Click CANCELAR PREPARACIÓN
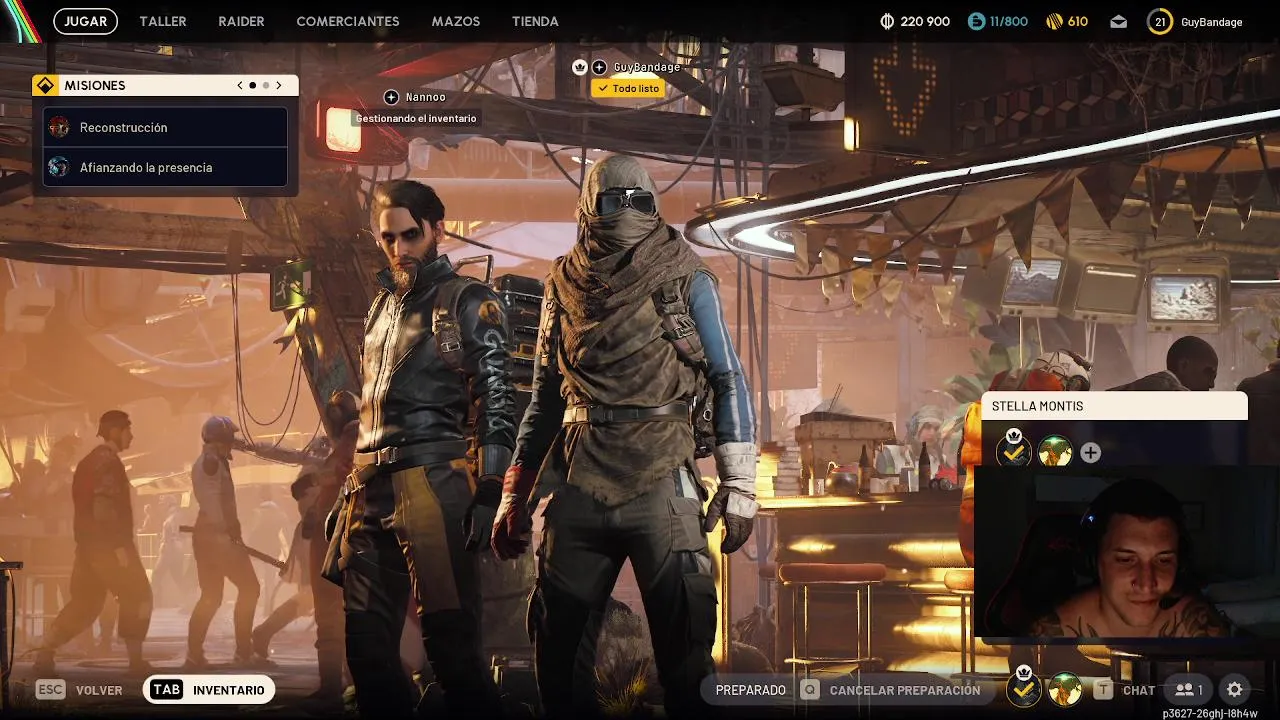The height and width of the screenshot is (720, 1280). coord(905,690)
